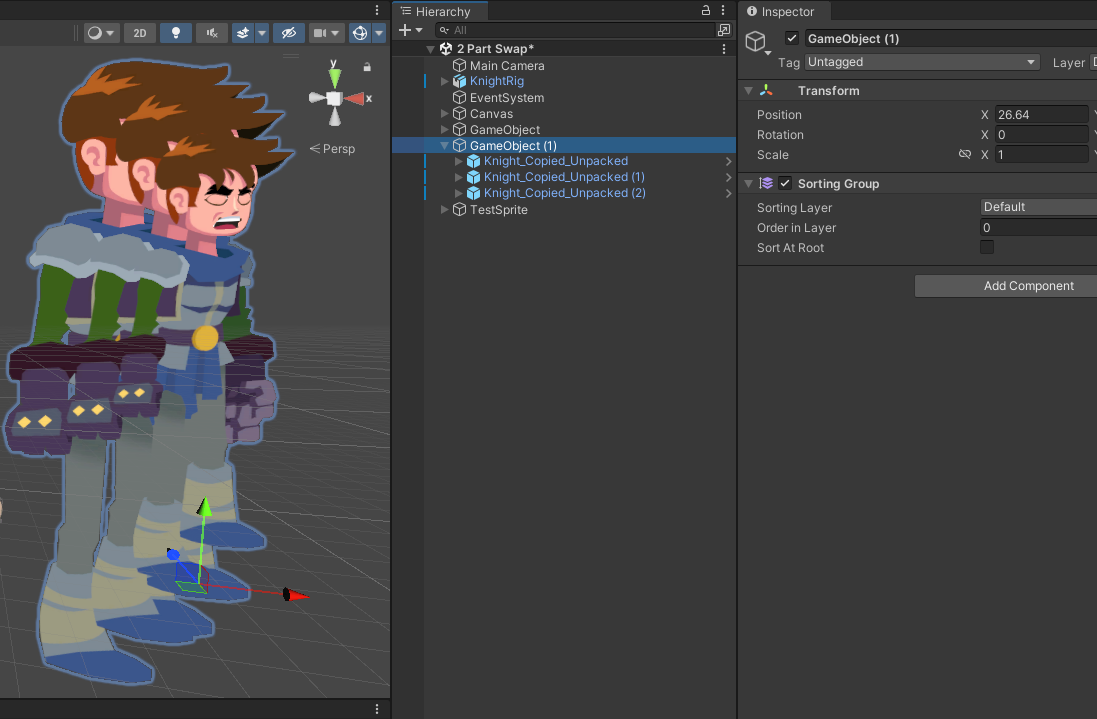The width and height of the screenshot is (1097, 719).
Task: Toggle GameObject (1) active checkbox
Action: tap(792, 38)
